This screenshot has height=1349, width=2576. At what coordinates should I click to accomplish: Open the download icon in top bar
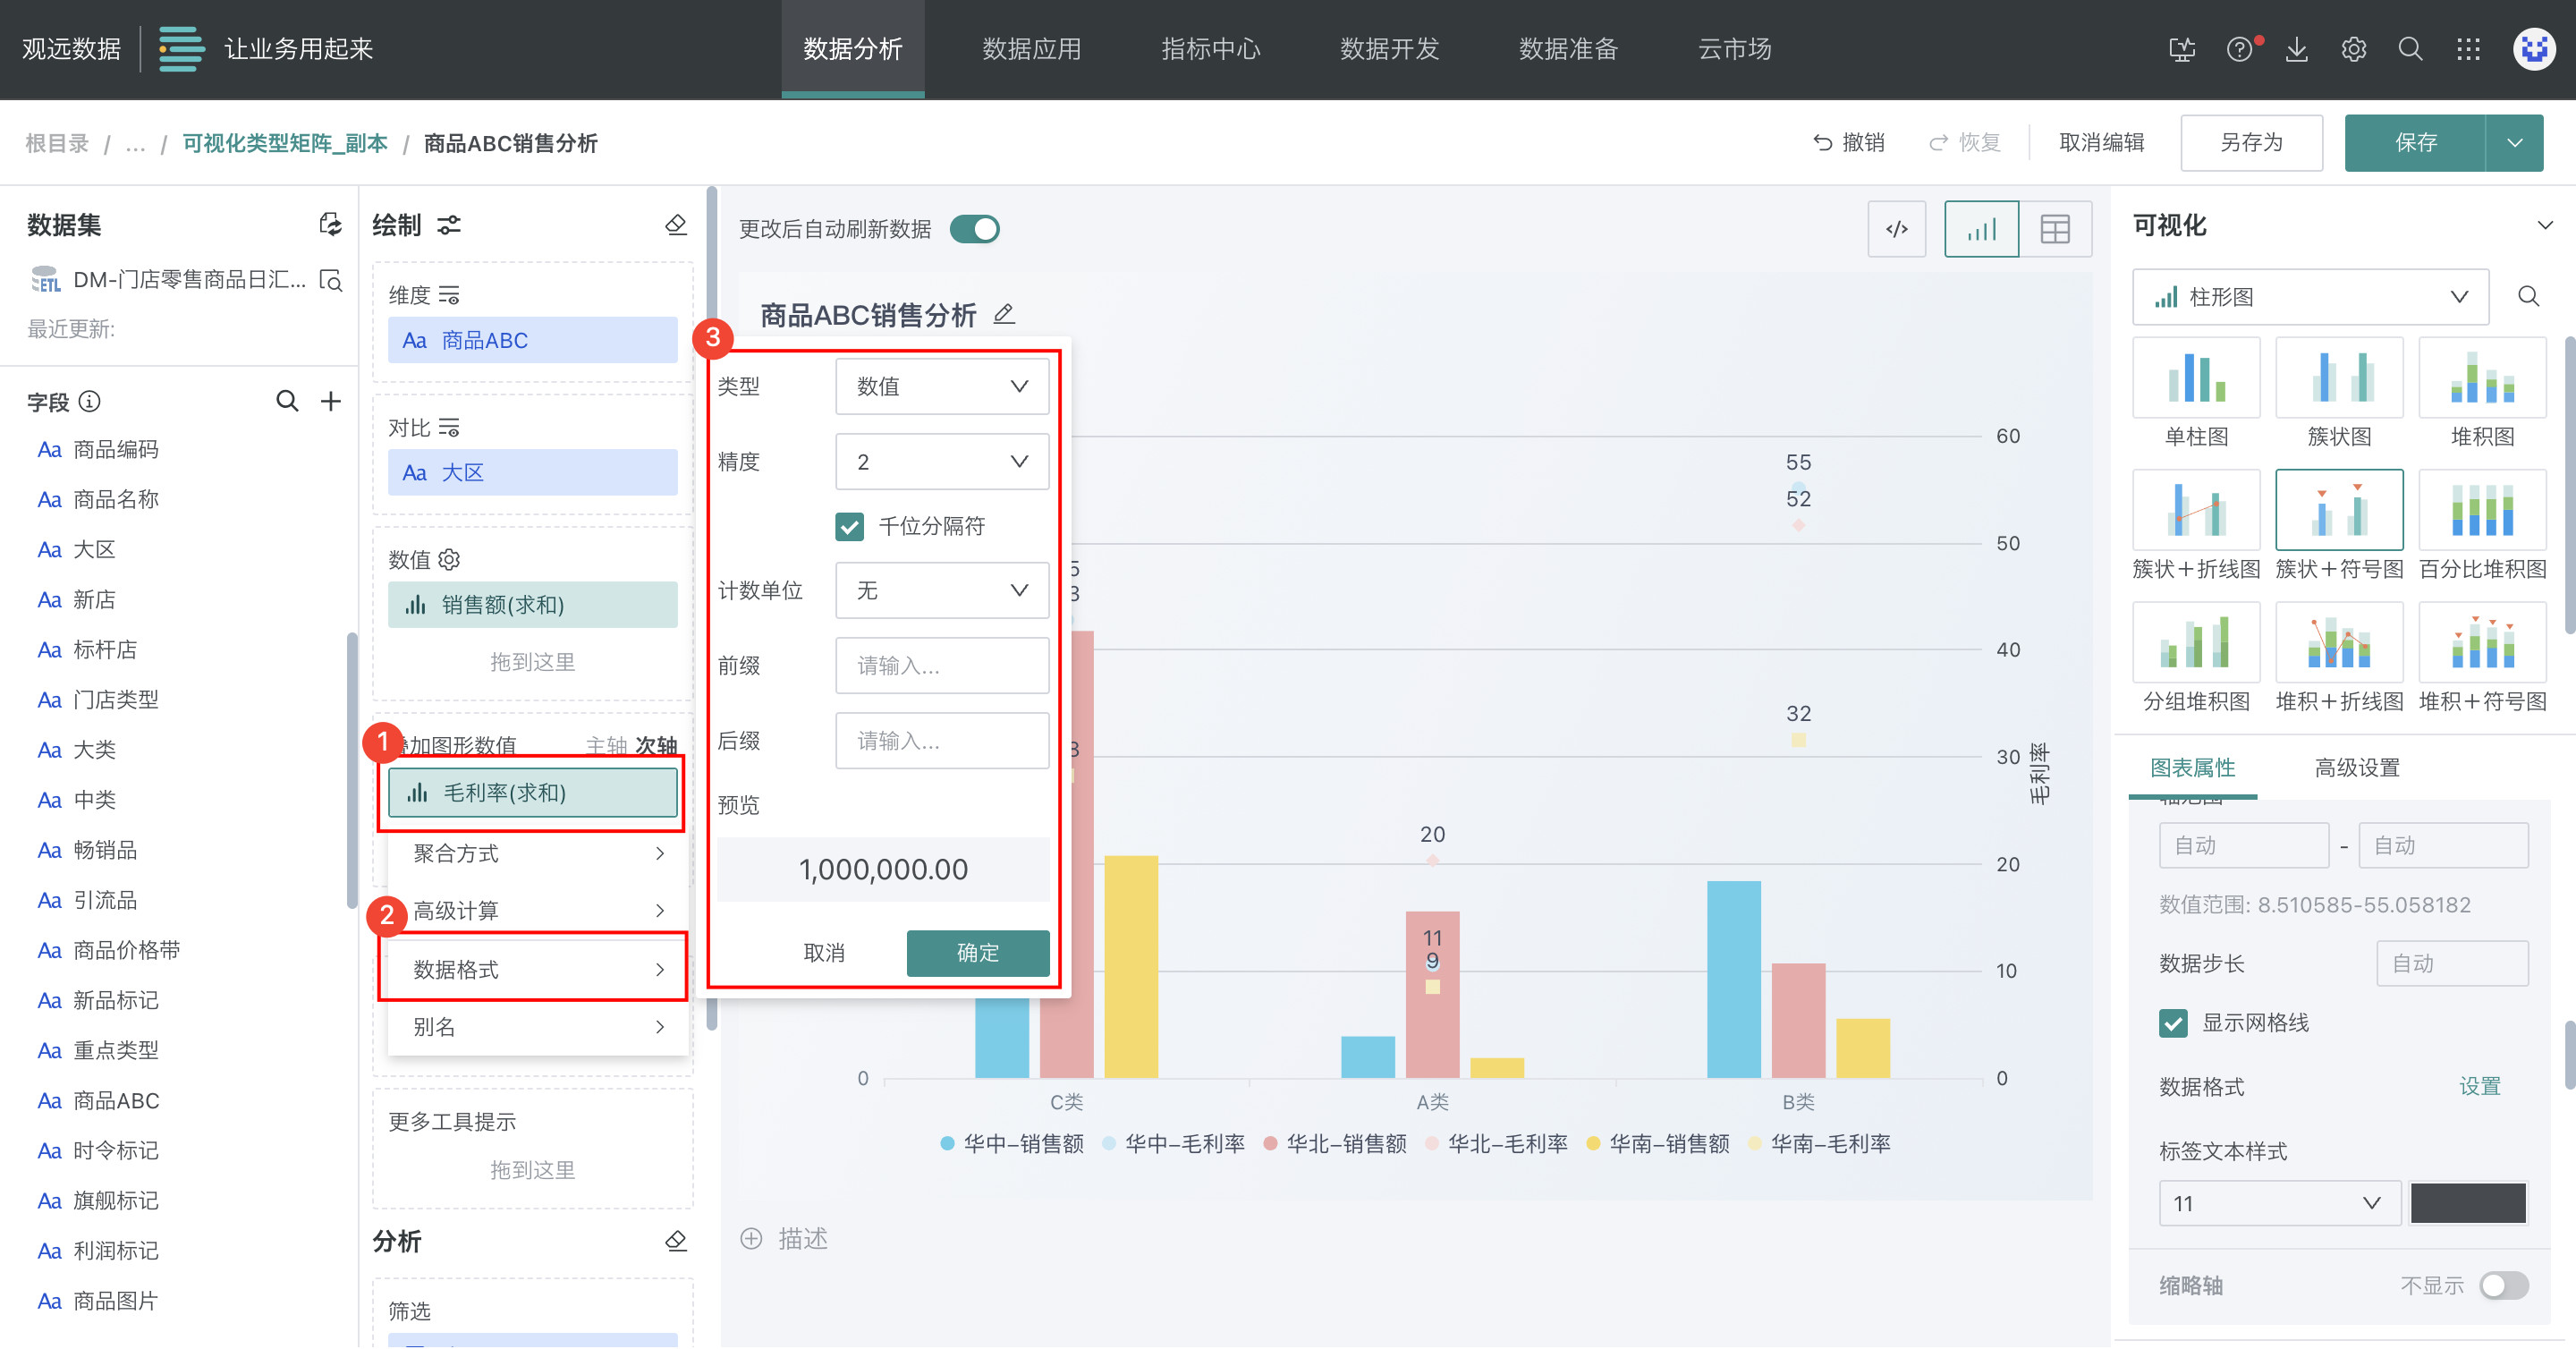pos(2296,49)
